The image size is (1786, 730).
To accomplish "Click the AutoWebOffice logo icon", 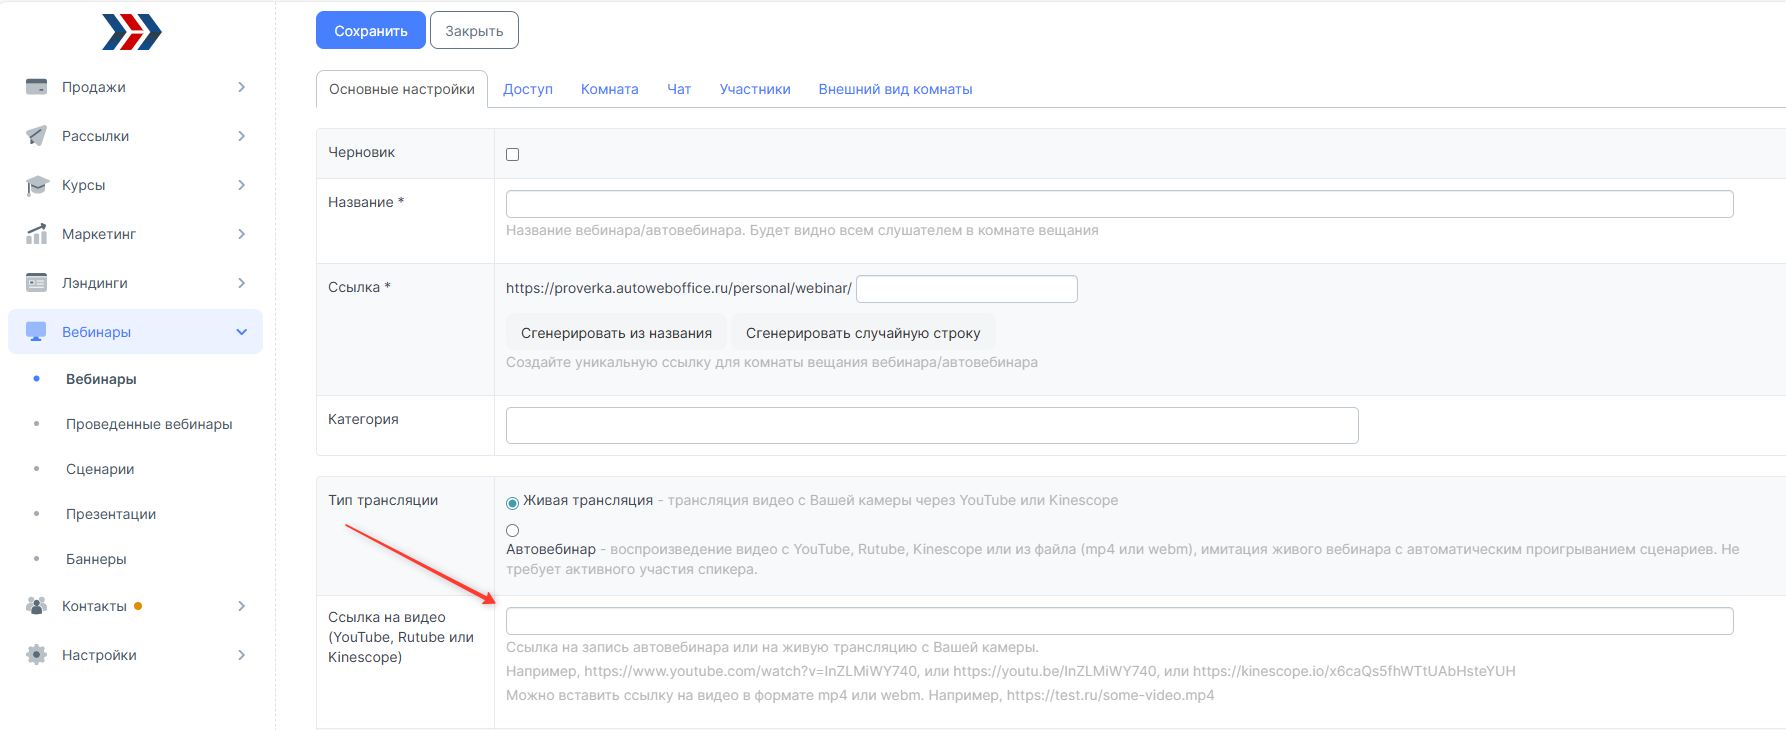I will point(132,32).
